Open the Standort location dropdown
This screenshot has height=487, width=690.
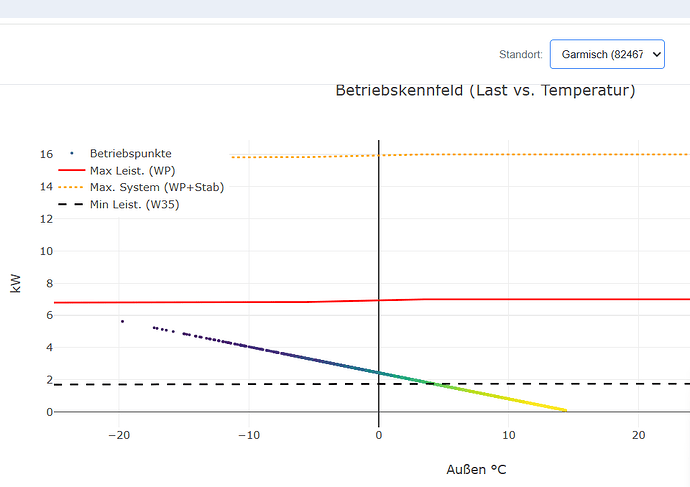(x=607, y=54)
